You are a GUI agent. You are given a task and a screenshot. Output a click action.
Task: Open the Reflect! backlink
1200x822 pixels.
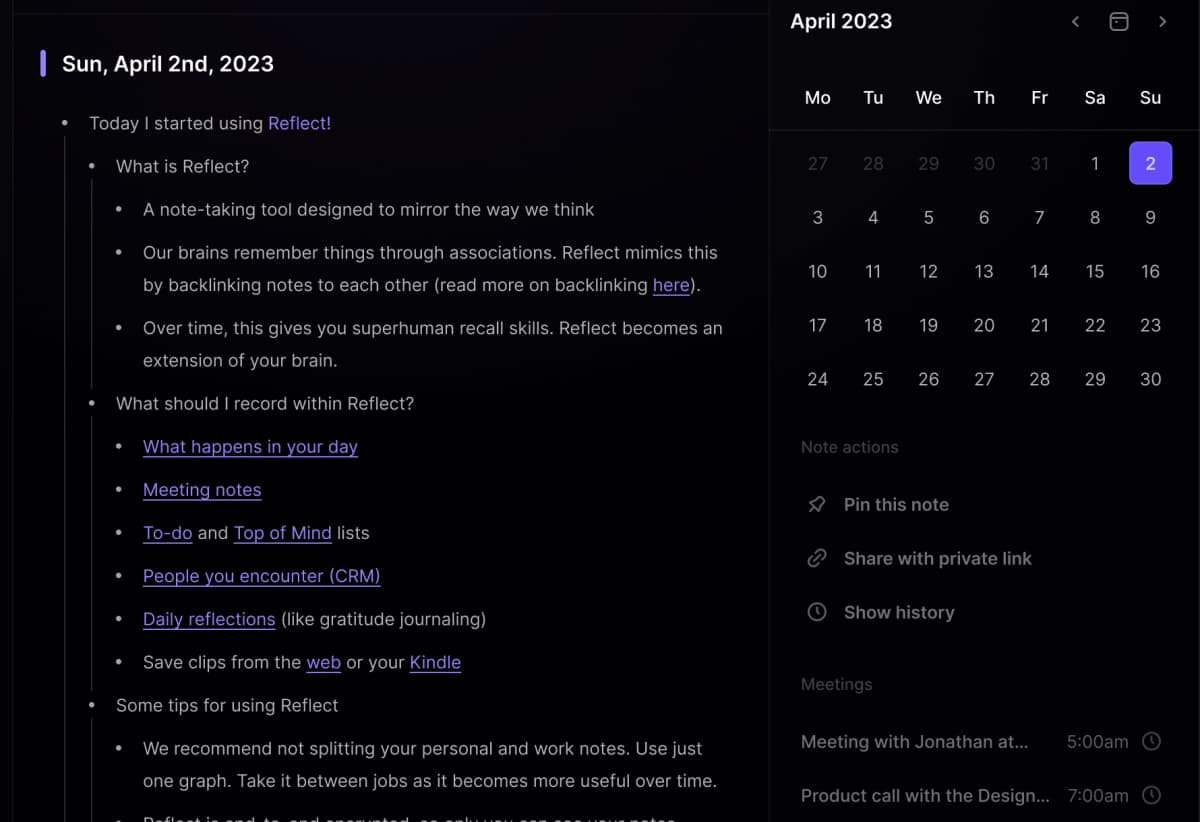point(299,123)
